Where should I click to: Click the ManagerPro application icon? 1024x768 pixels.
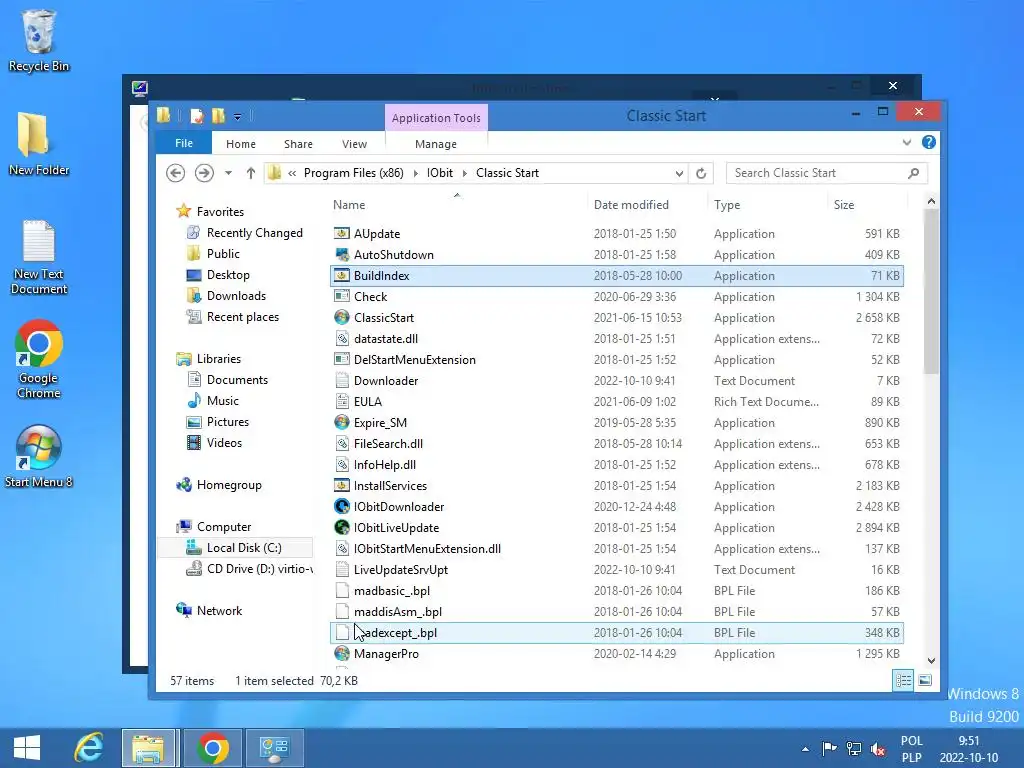[342, 653]
